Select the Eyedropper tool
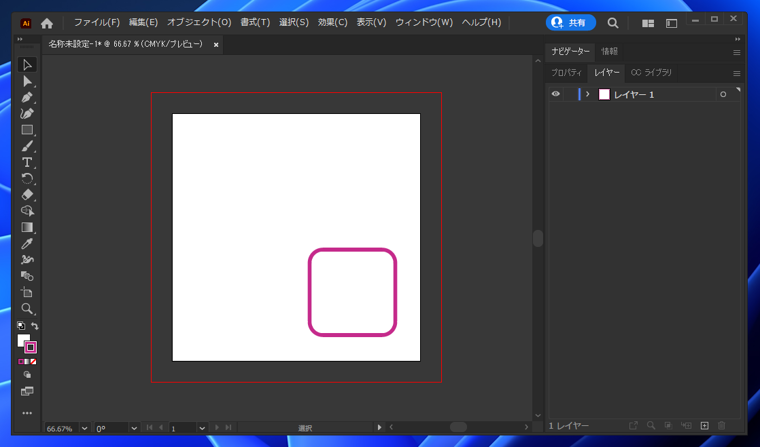760x447 pixels. coord(27,244)
